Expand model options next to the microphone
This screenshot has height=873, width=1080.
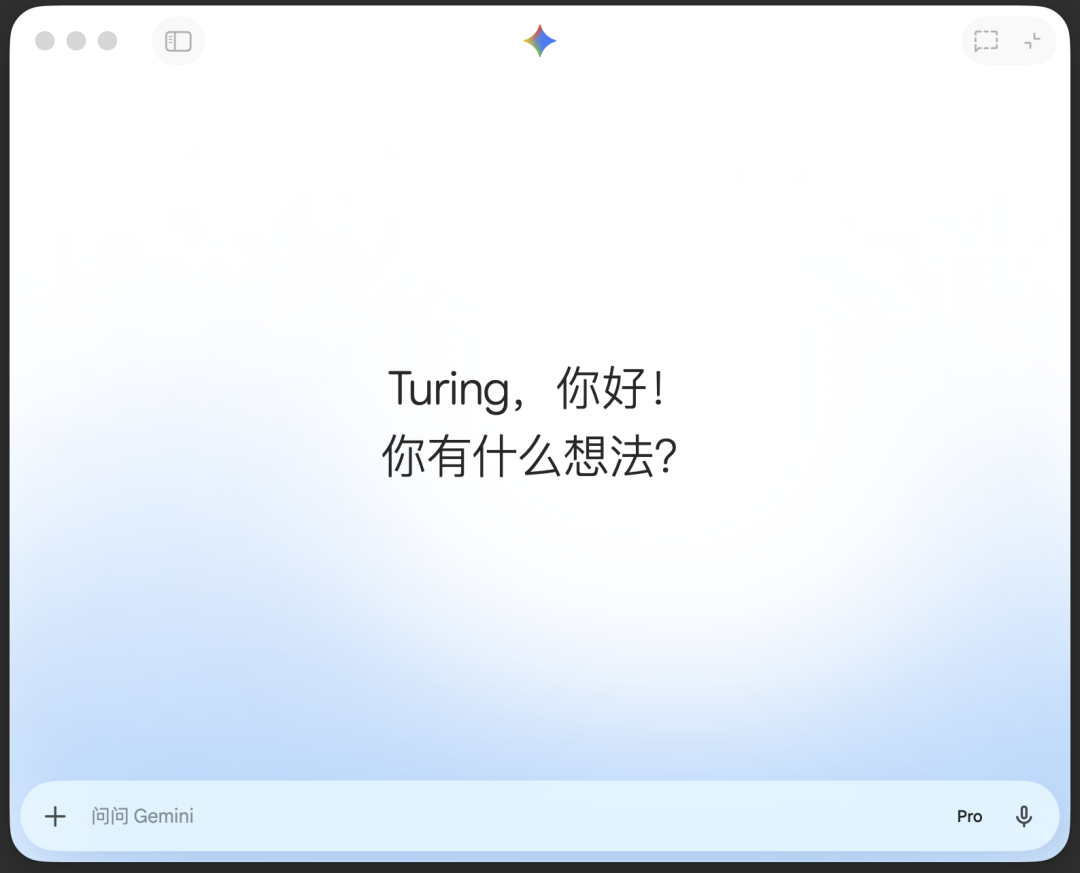coord(969,816)
